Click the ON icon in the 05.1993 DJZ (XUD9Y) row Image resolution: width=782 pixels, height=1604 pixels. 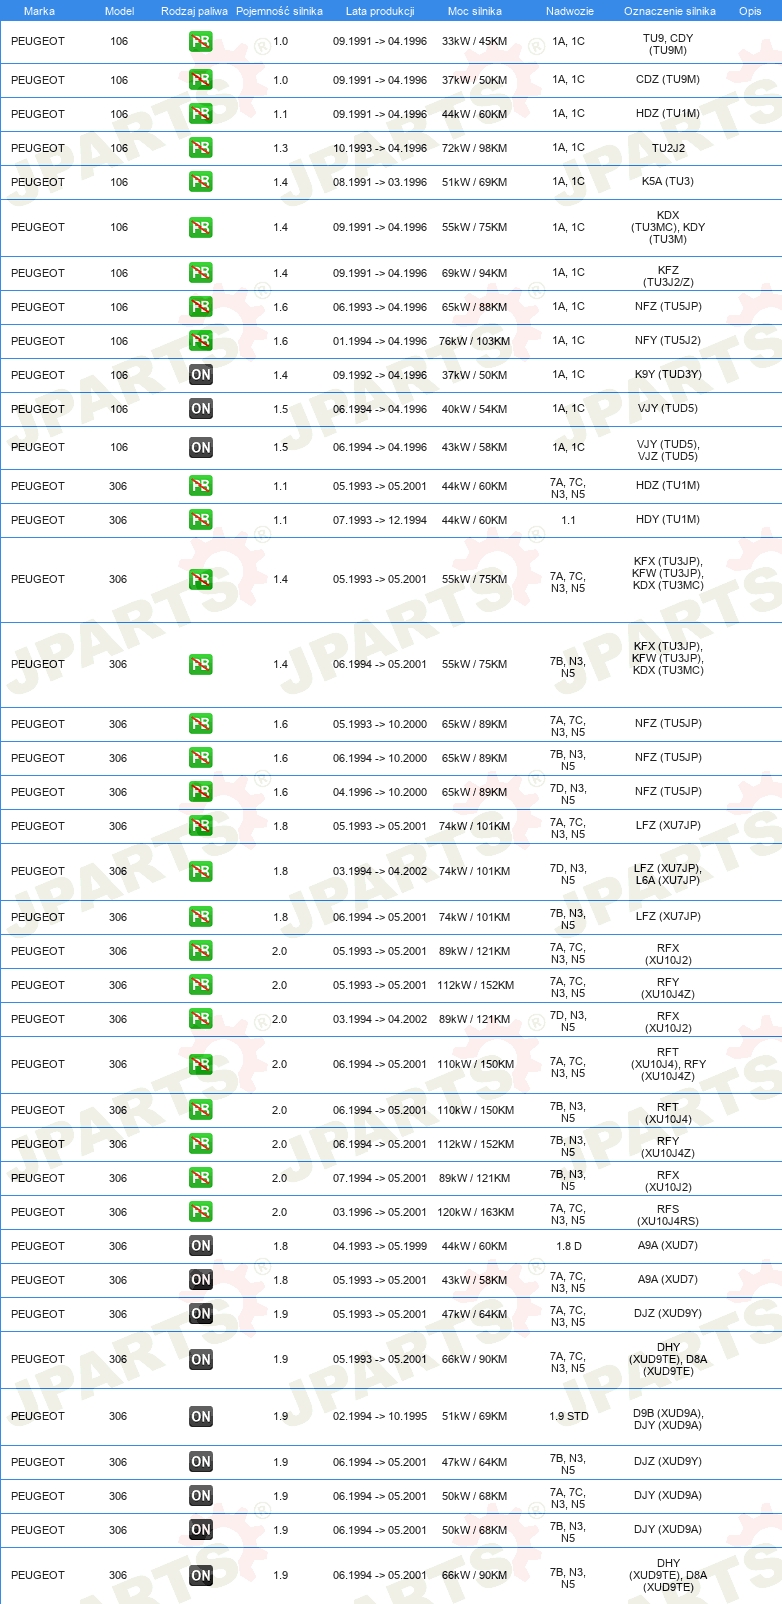coord(201,1314)
